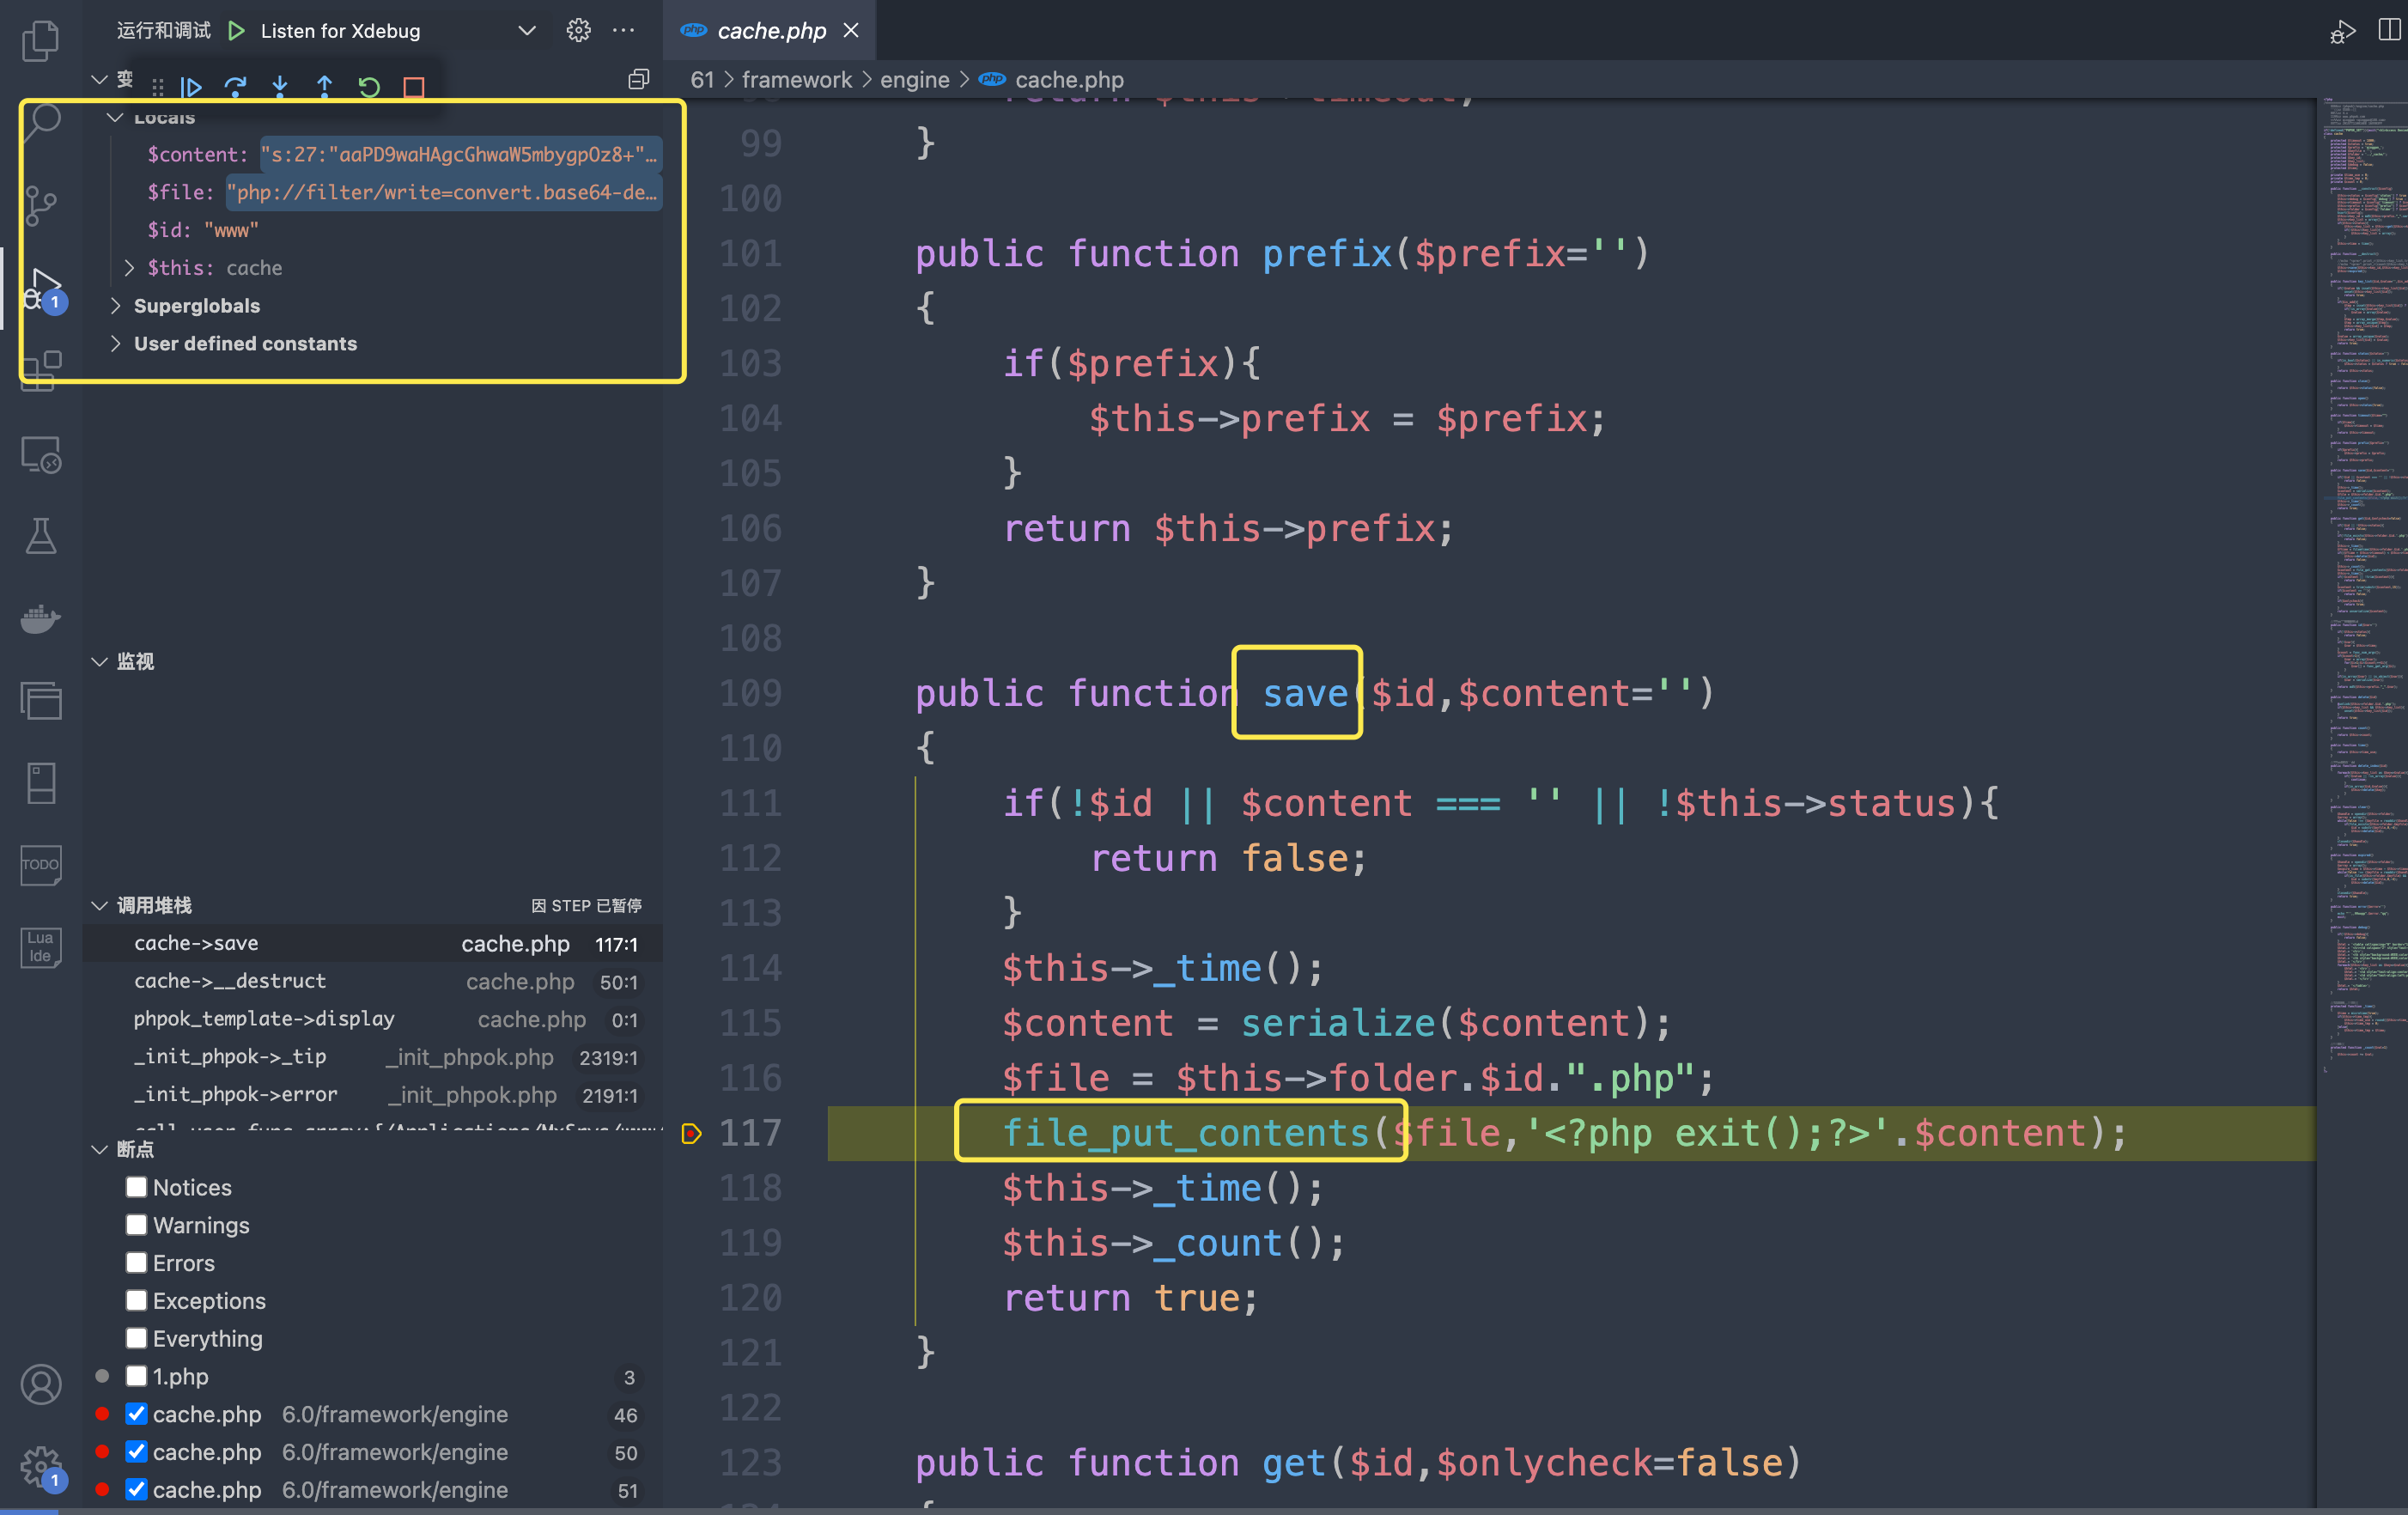This screenshot has width=2408, height=1515.
Task: Check the Exceptions breakpoint filter
Action: tap(137, 1300)
